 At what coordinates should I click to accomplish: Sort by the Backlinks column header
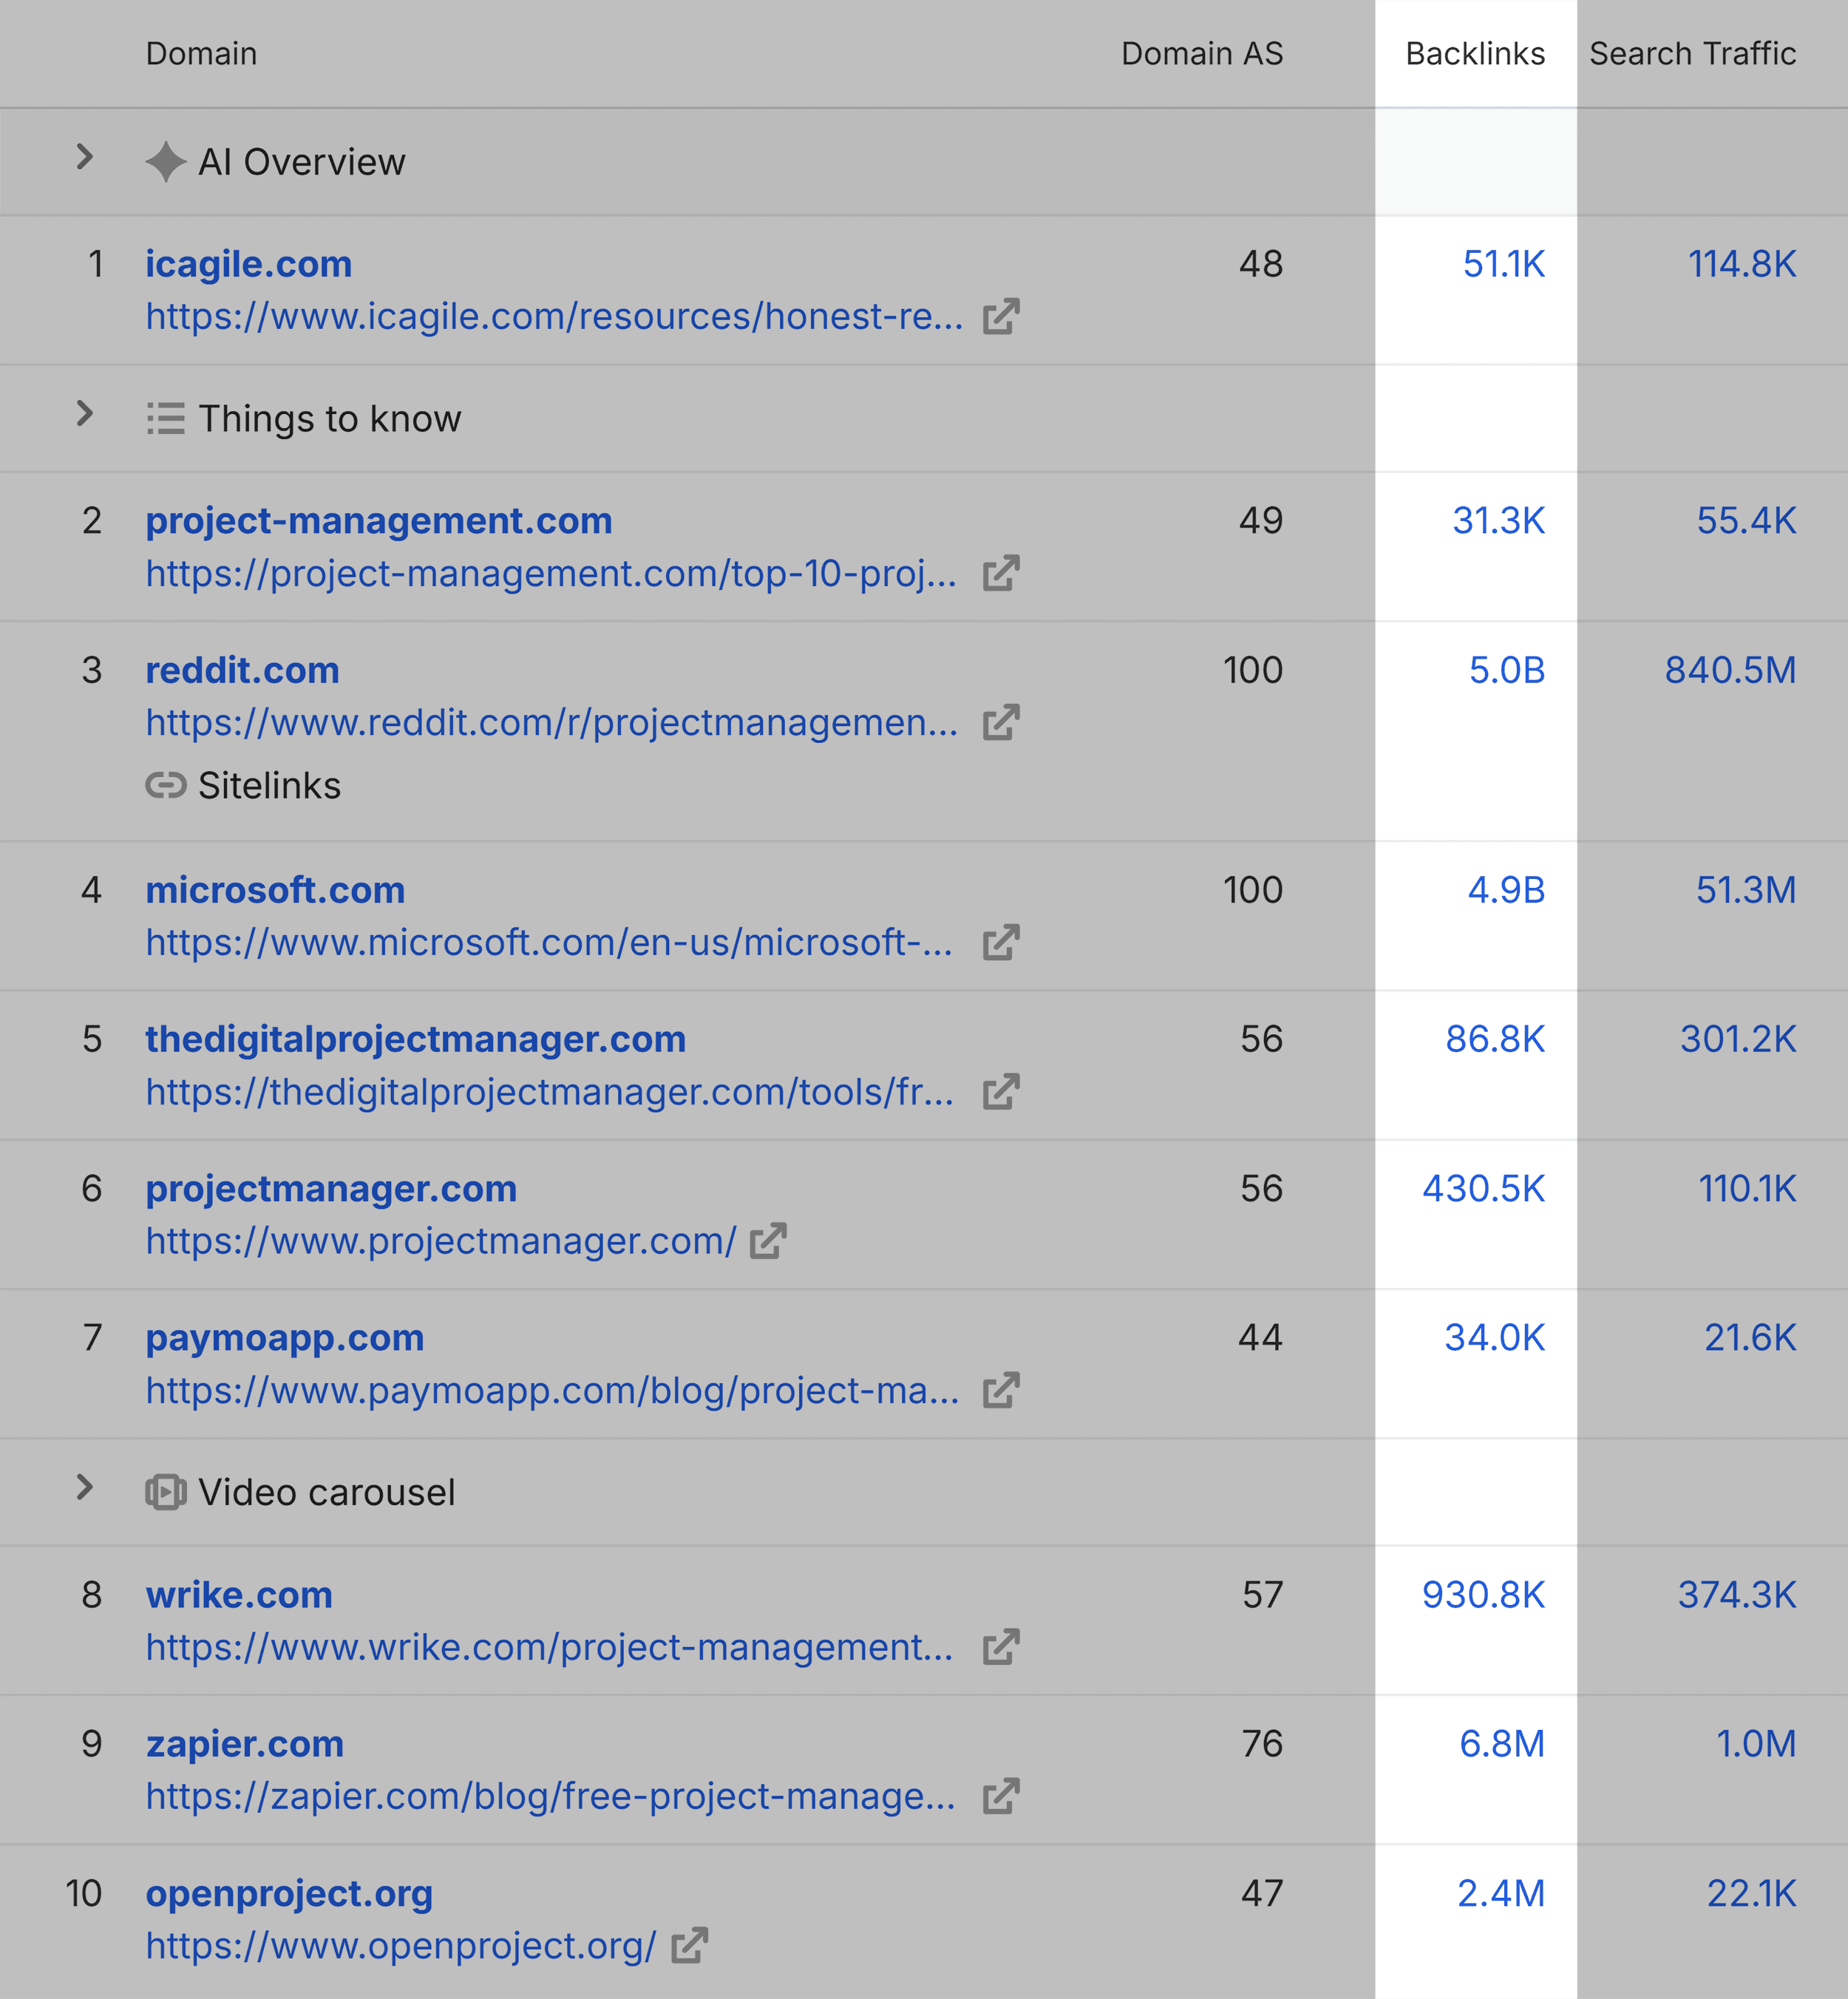tap(1475, 53)
